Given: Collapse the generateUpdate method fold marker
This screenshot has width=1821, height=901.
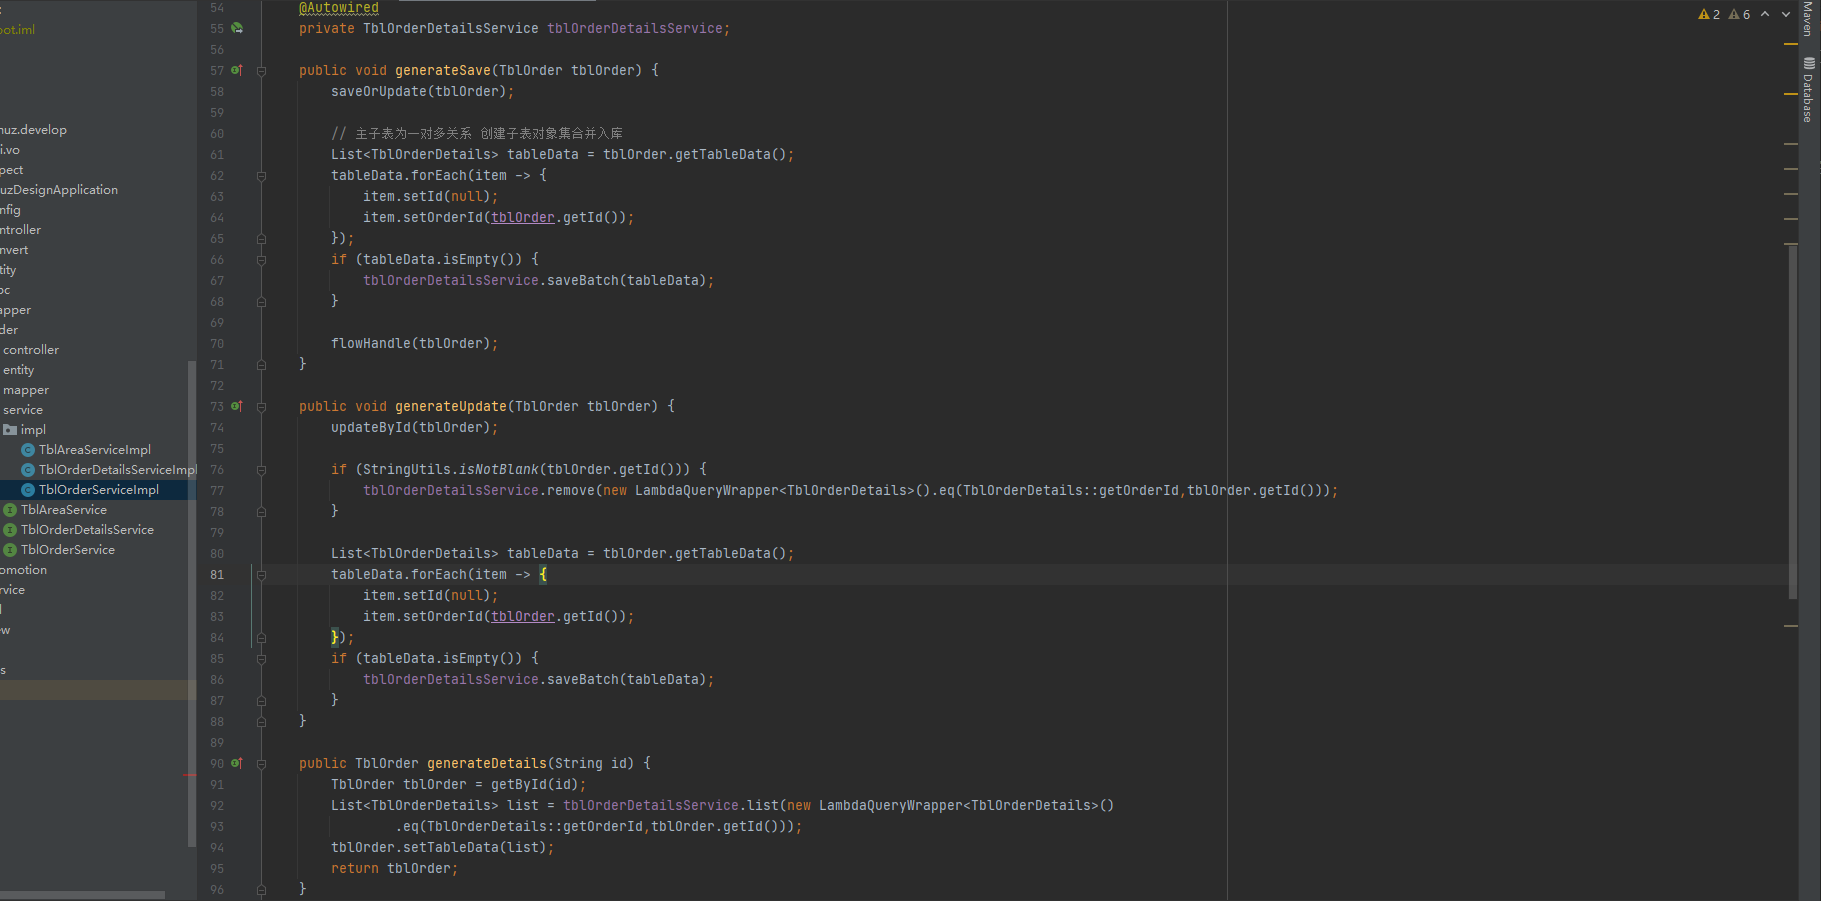Looking at the screenshot, I should (261, 407).
